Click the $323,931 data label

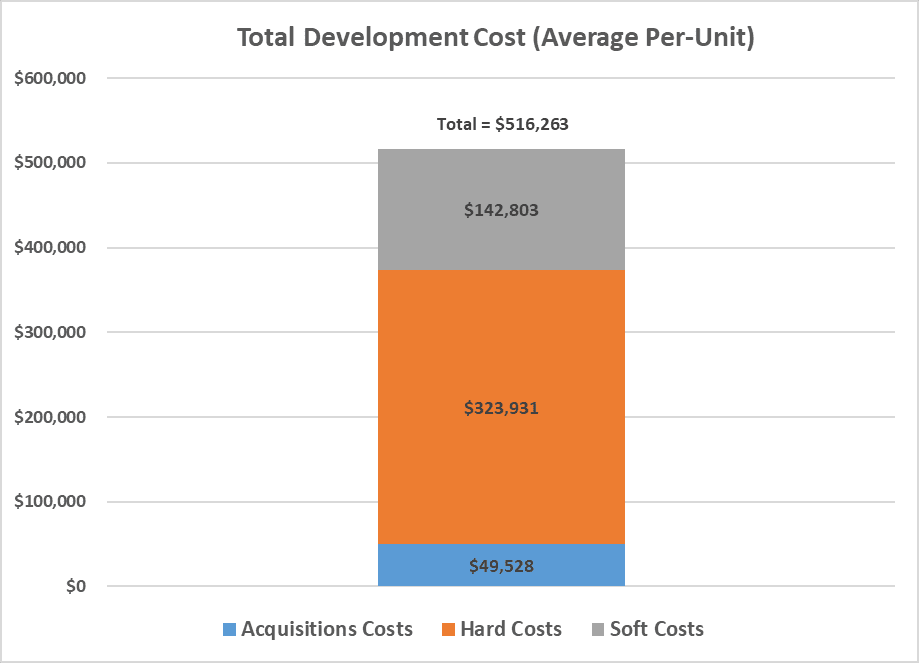click(501, 407)
